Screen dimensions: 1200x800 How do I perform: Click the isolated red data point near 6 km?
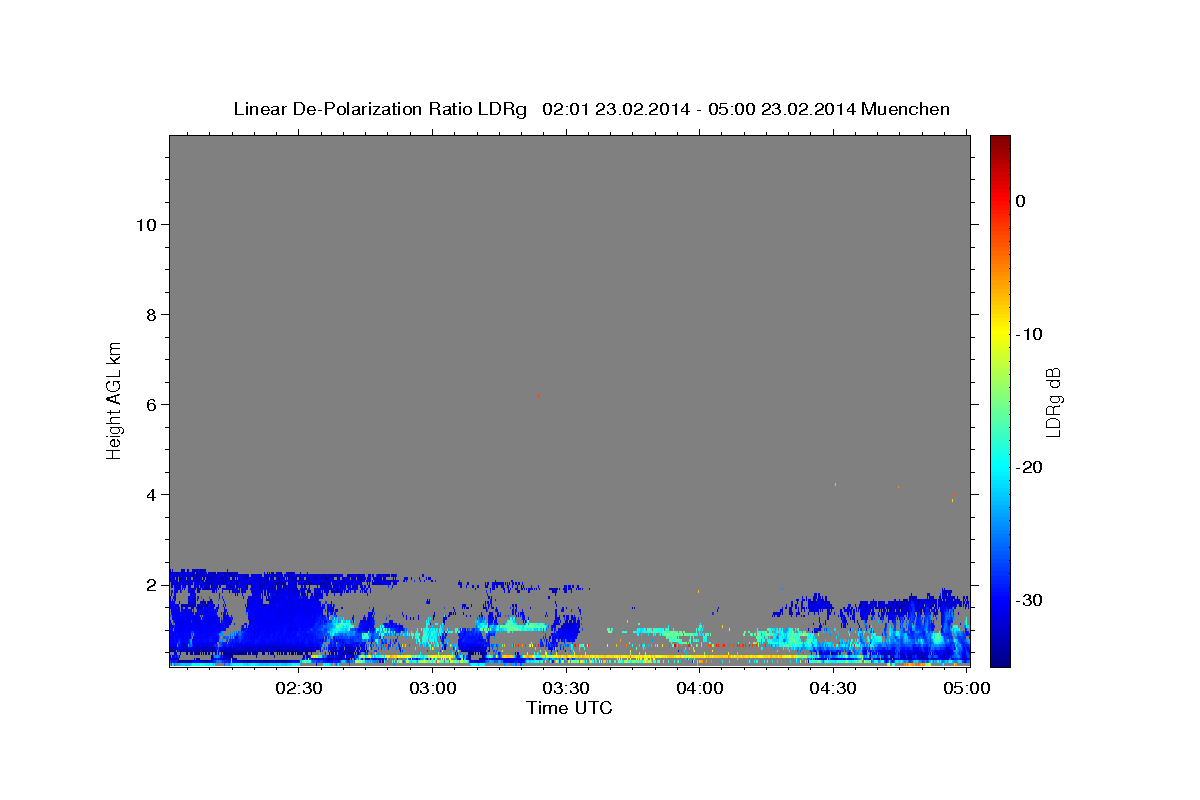point(538,396)
